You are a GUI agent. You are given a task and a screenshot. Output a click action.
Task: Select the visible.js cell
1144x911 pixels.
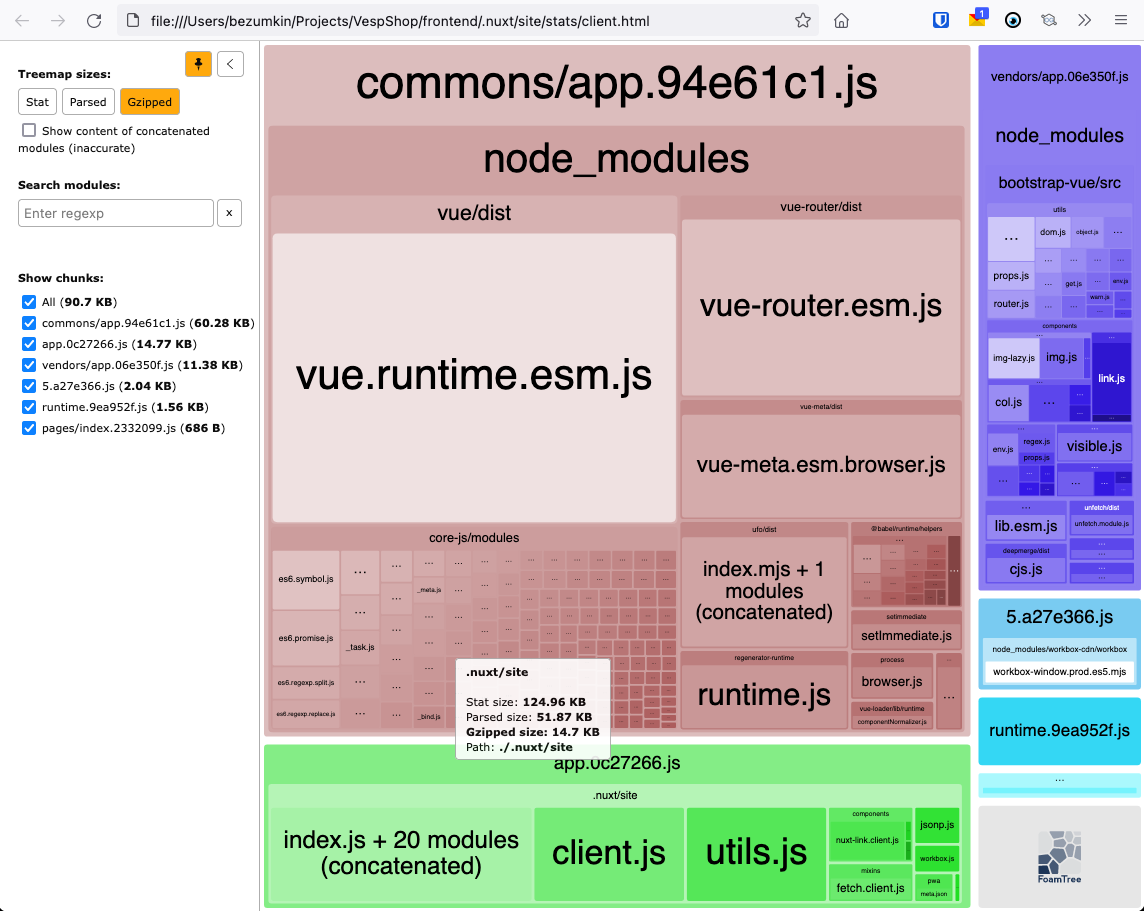click(x=1094, y=446)
